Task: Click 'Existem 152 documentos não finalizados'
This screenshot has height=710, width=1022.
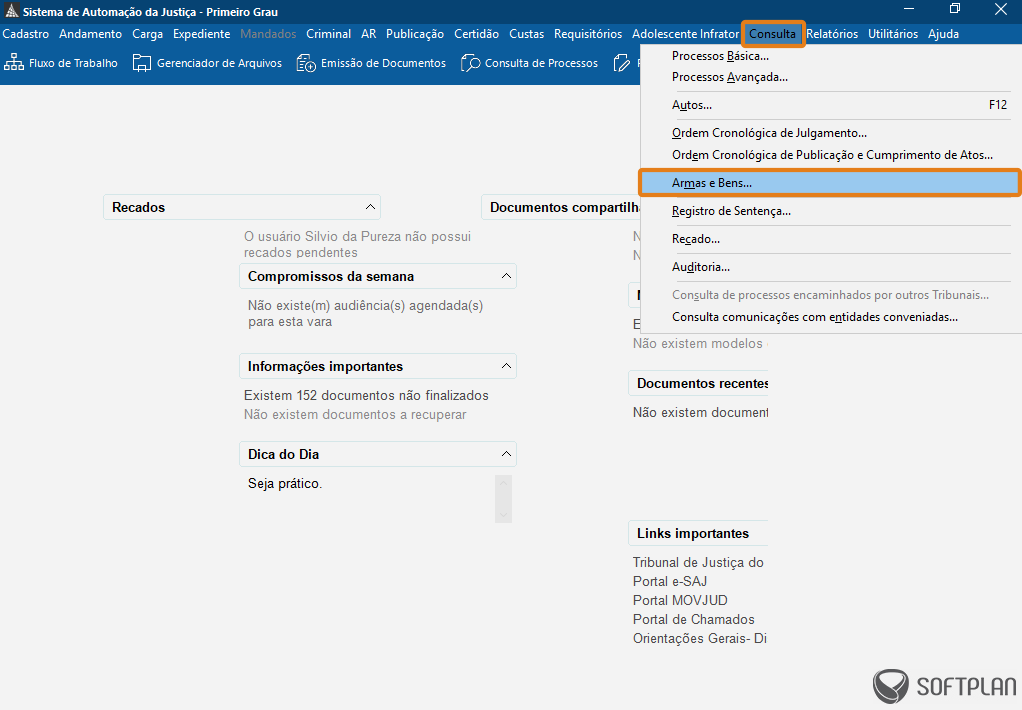Action: [x=366, y=396]
